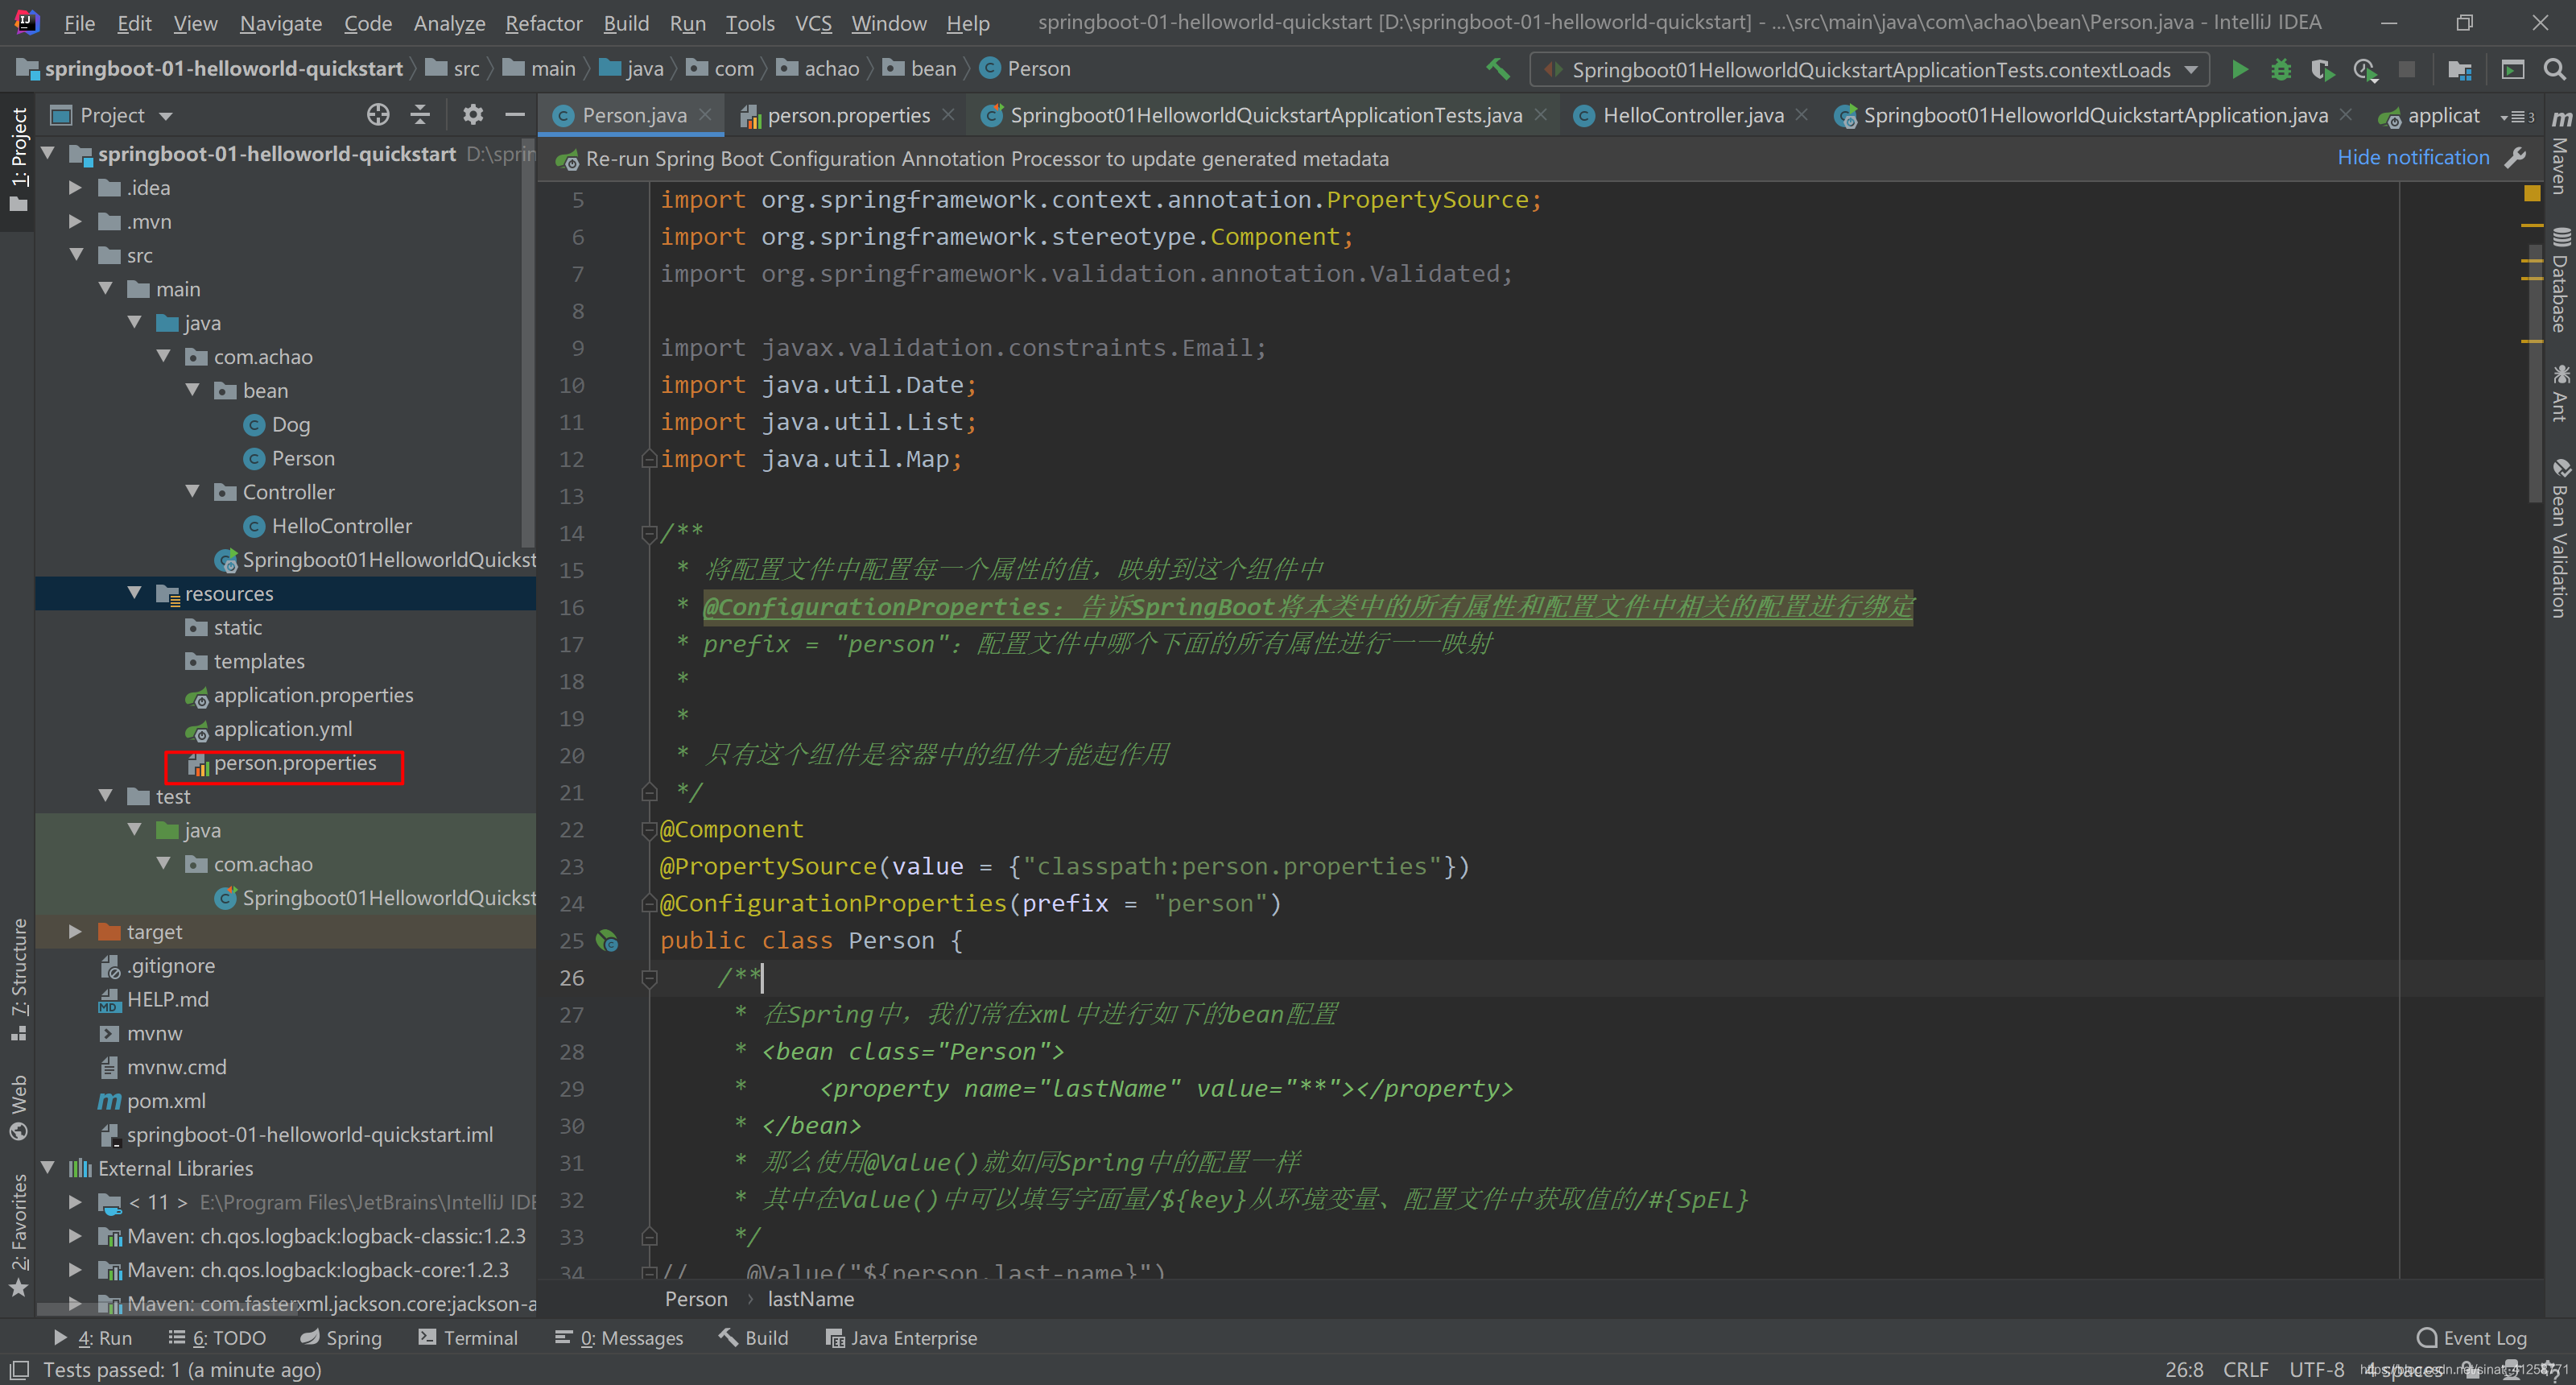
Task: Collapse the Controller package
Action: pos(192,492)
